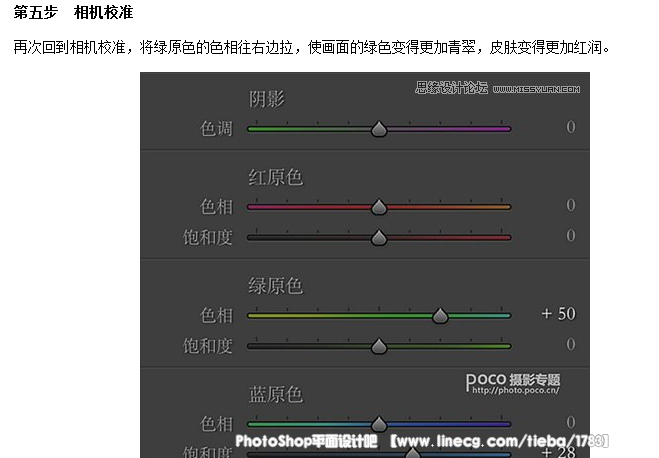The width and height of the screenshot is (659, 458).
Task: Click the blue saturation value + 28
Action: [x=559, y=452]
